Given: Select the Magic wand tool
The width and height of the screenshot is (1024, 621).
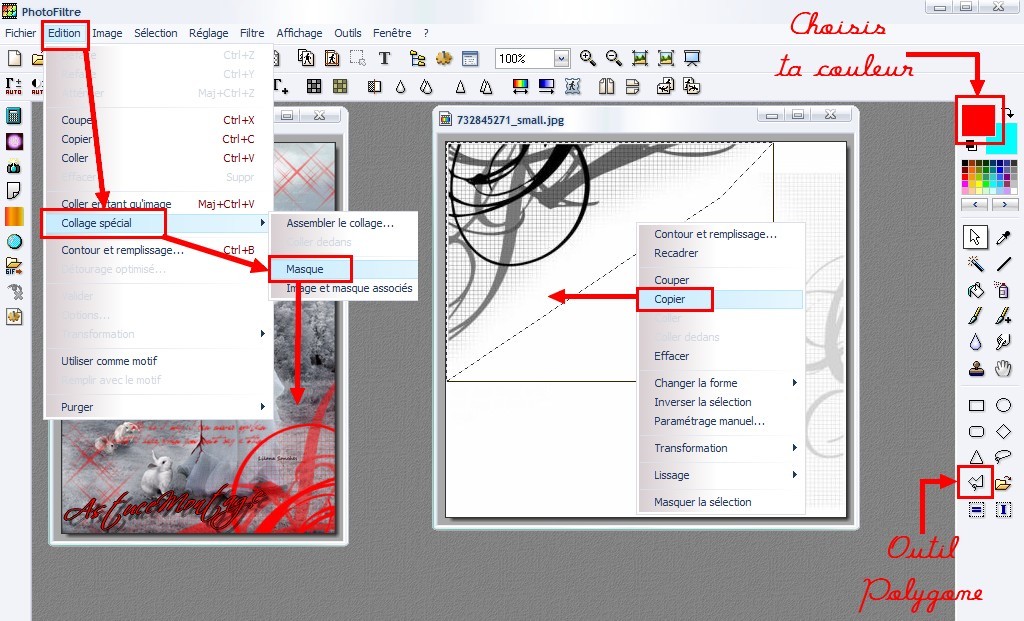Looking at the screenshot, I should tap(976, 264).
